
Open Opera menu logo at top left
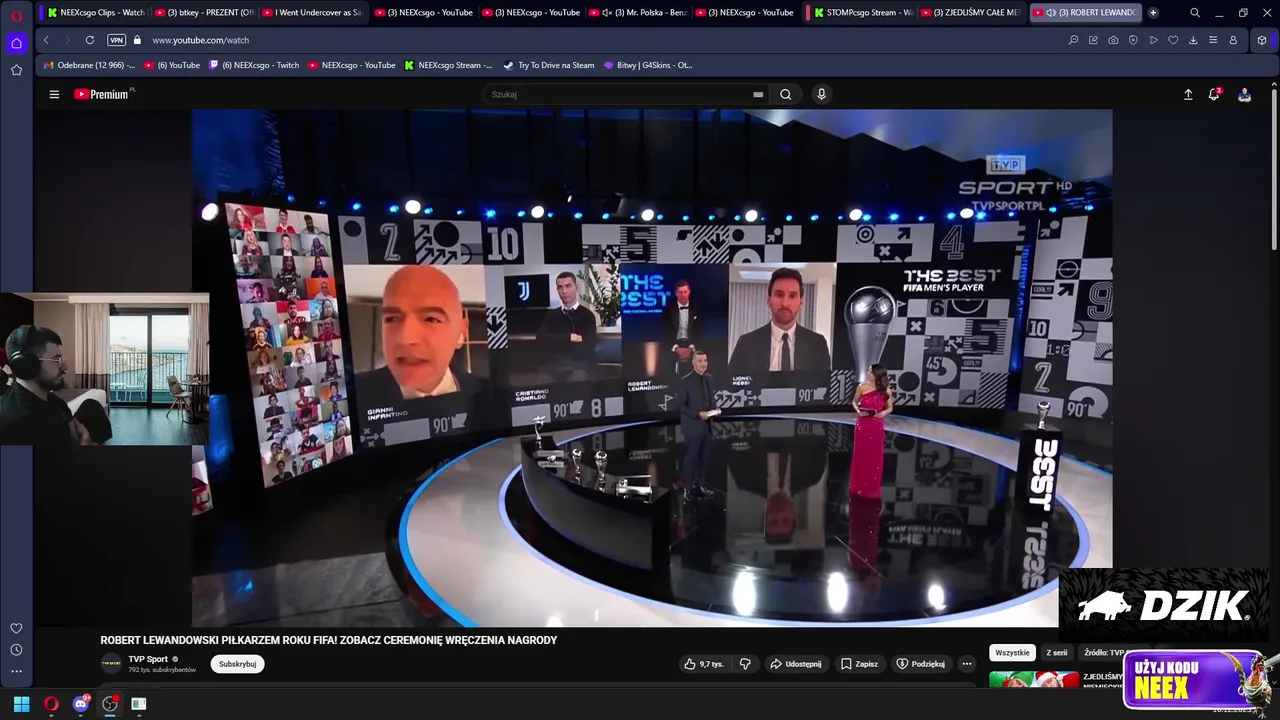click(16, 15)
